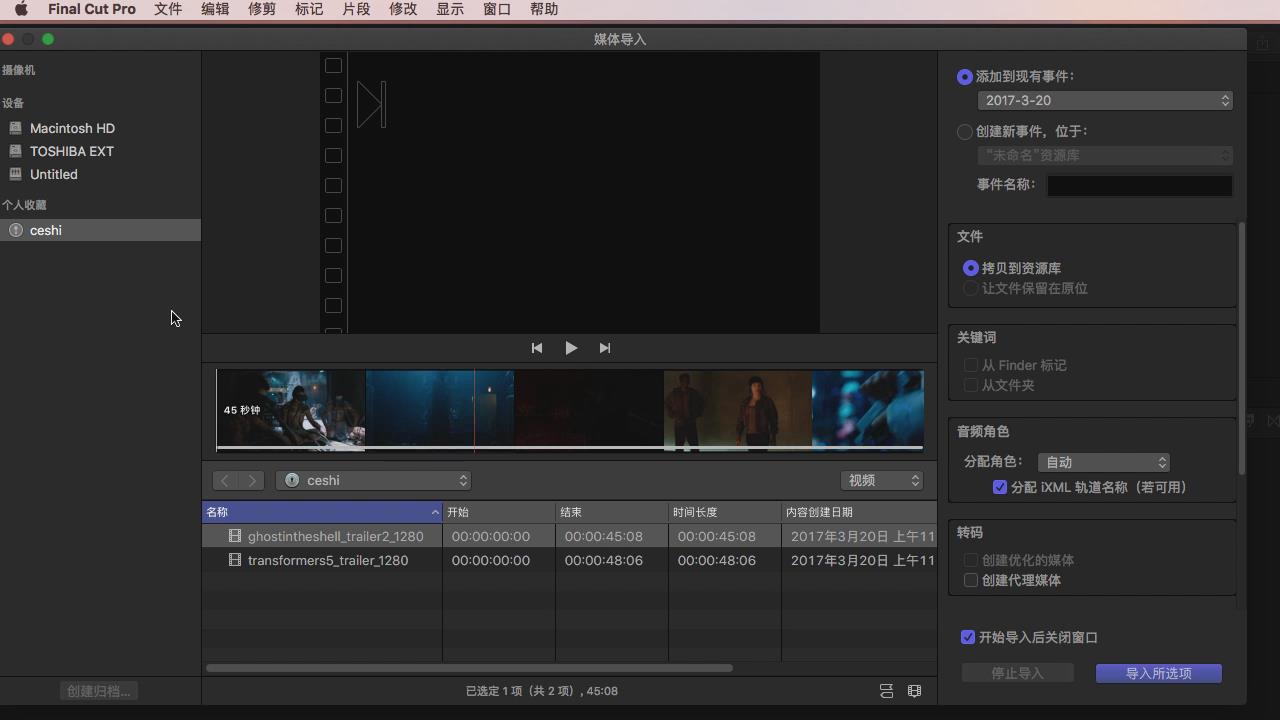Select 拷贝到资源库 radio option

[x=970, y=268]
